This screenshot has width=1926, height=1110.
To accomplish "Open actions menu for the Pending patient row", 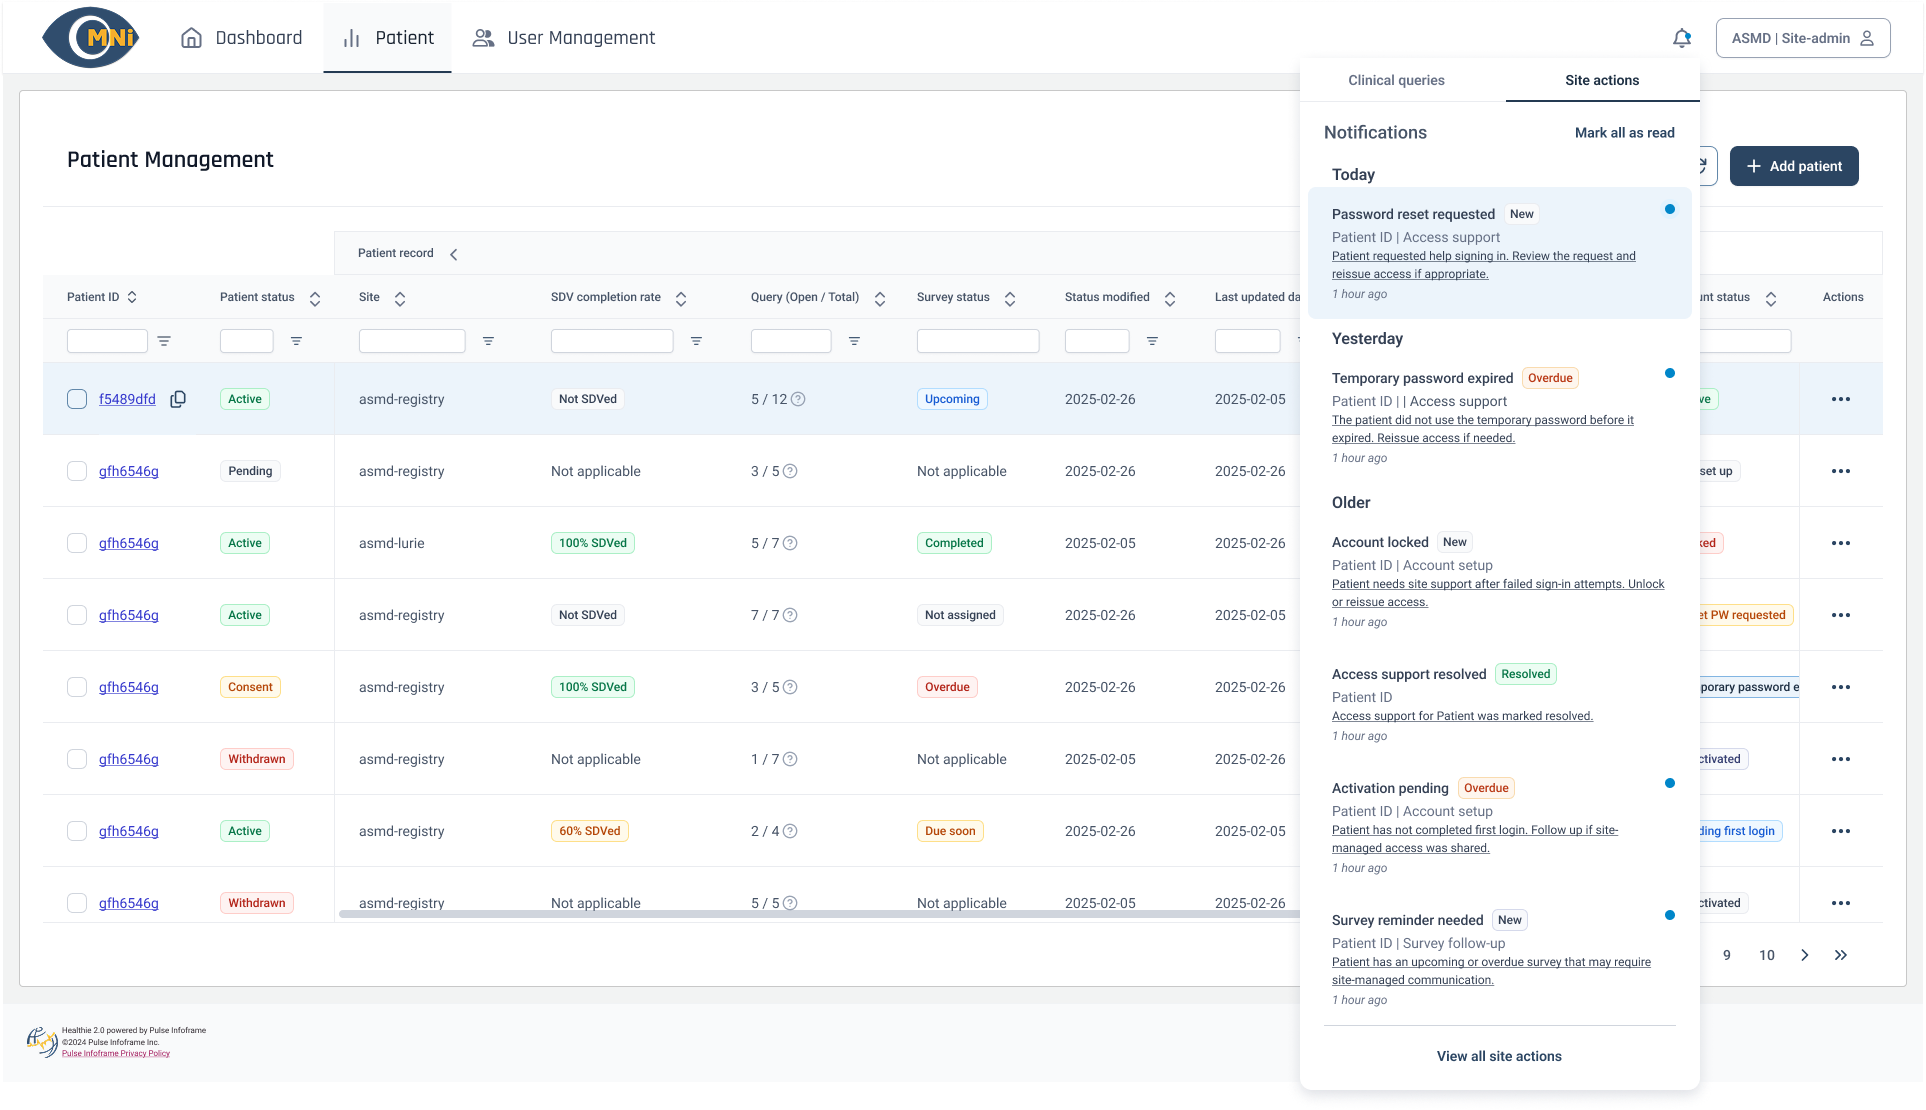I will (x=1841, y=471).
